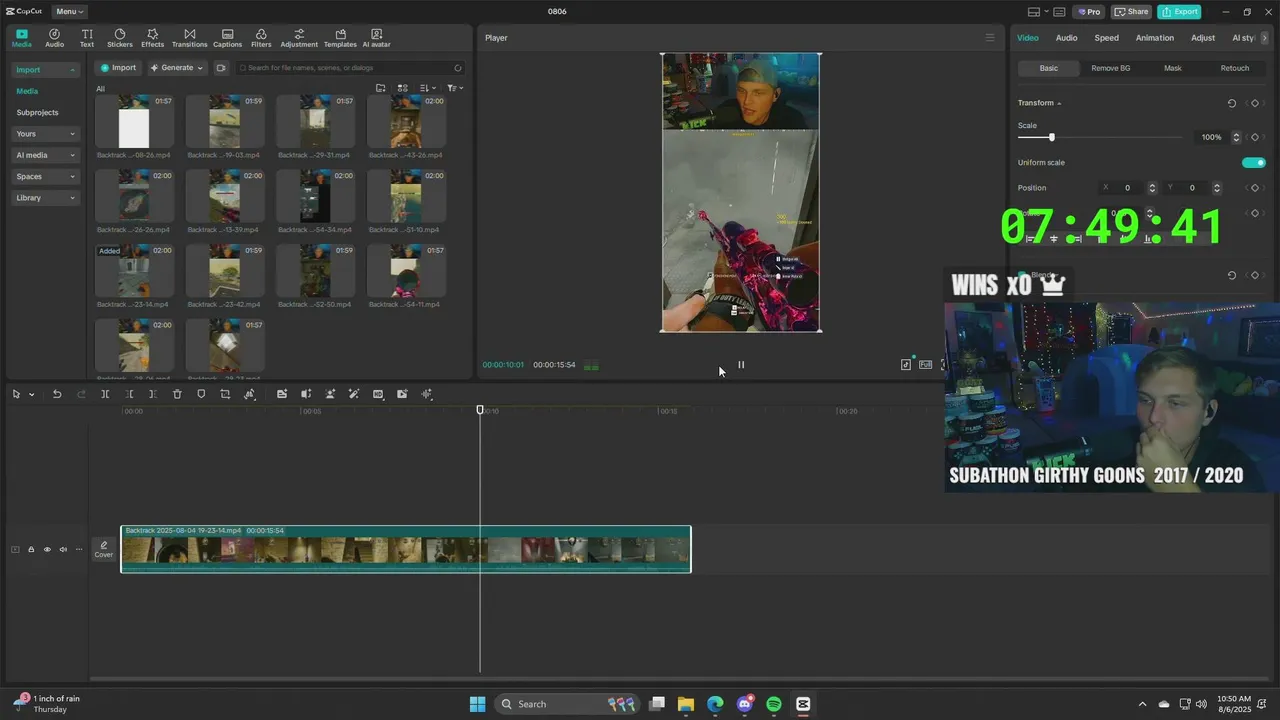The width and height of the screenshot is (1280, 720).
Task: Pause playback in the Player
Action: pyautogui.click(x=741, y=365)
